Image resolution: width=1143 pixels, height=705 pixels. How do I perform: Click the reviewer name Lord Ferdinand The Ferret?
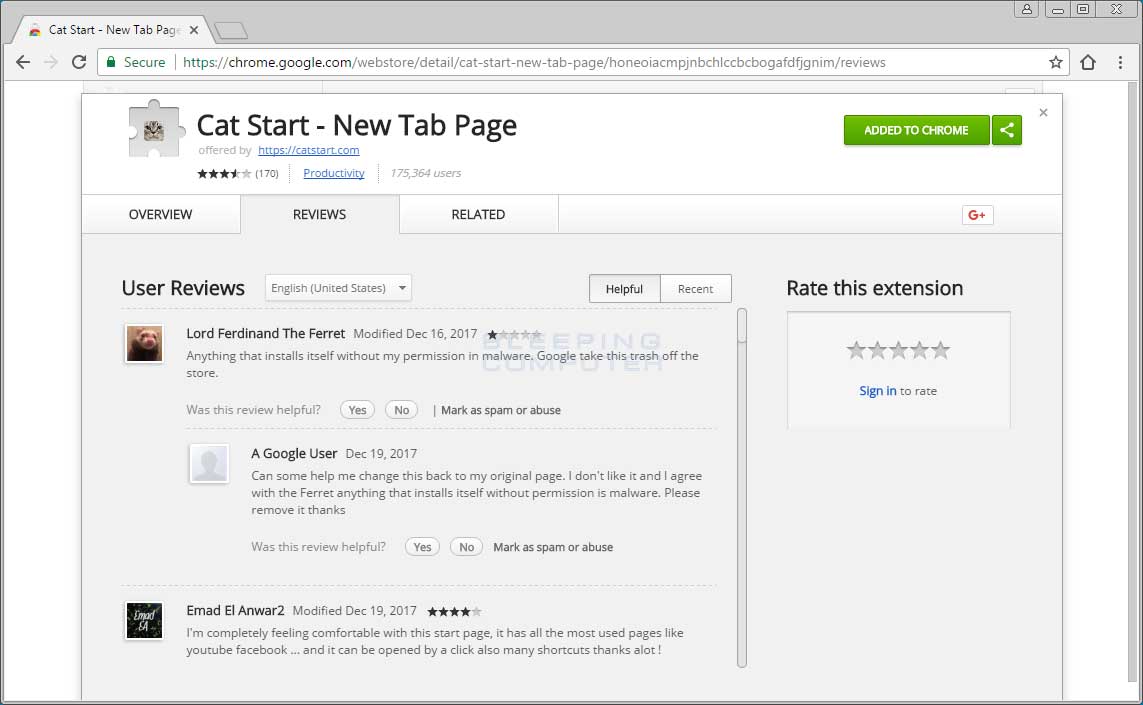[265, 333]
